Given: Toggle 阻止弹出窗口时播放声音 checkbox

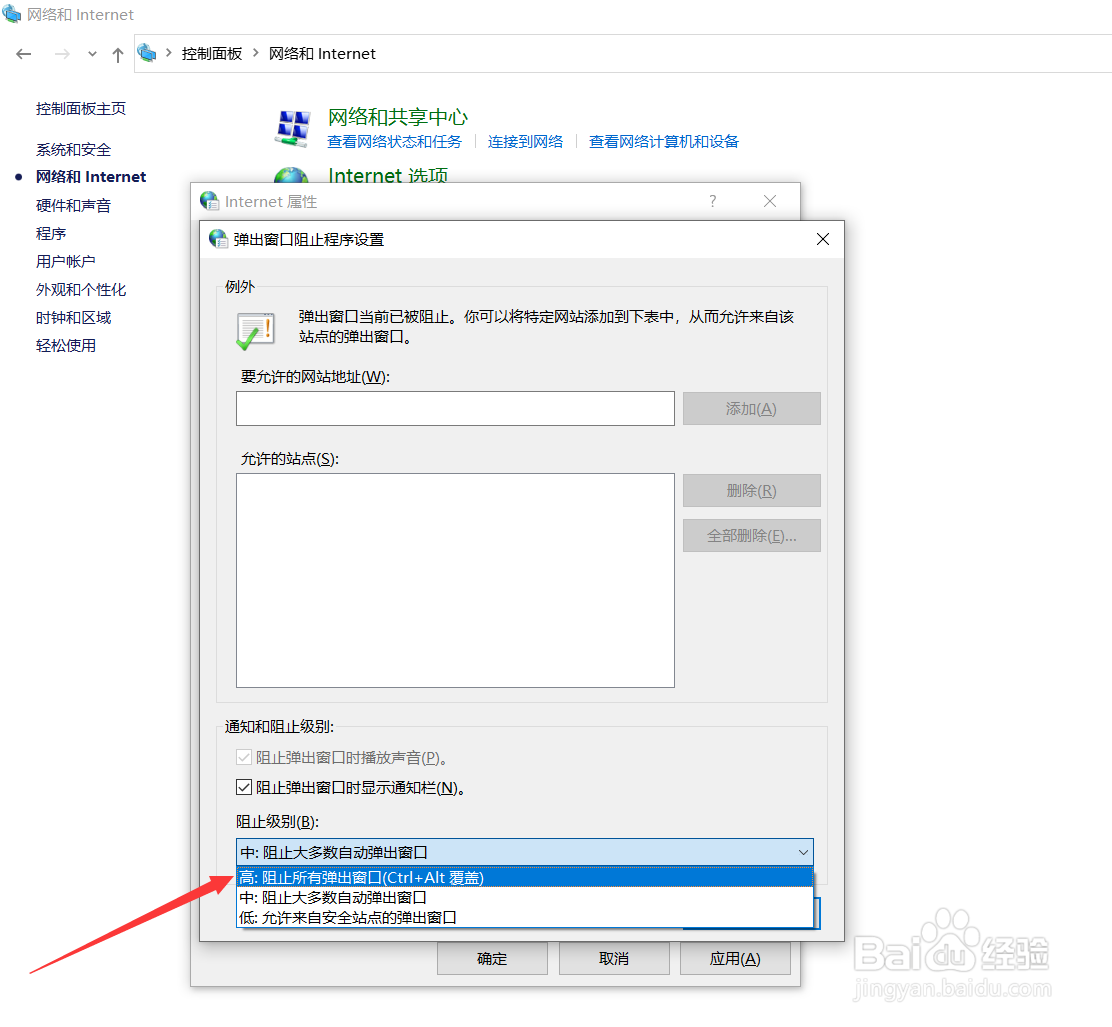Looking at the screenshot, I should (x=244, y=757).
